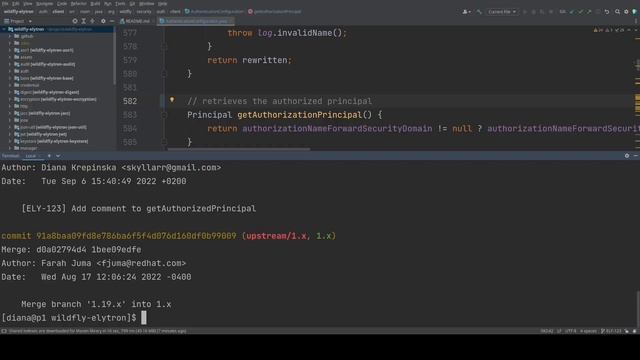640x360 pixels.
Task: Locate the open file in Project tree
Action: point(75,21)
